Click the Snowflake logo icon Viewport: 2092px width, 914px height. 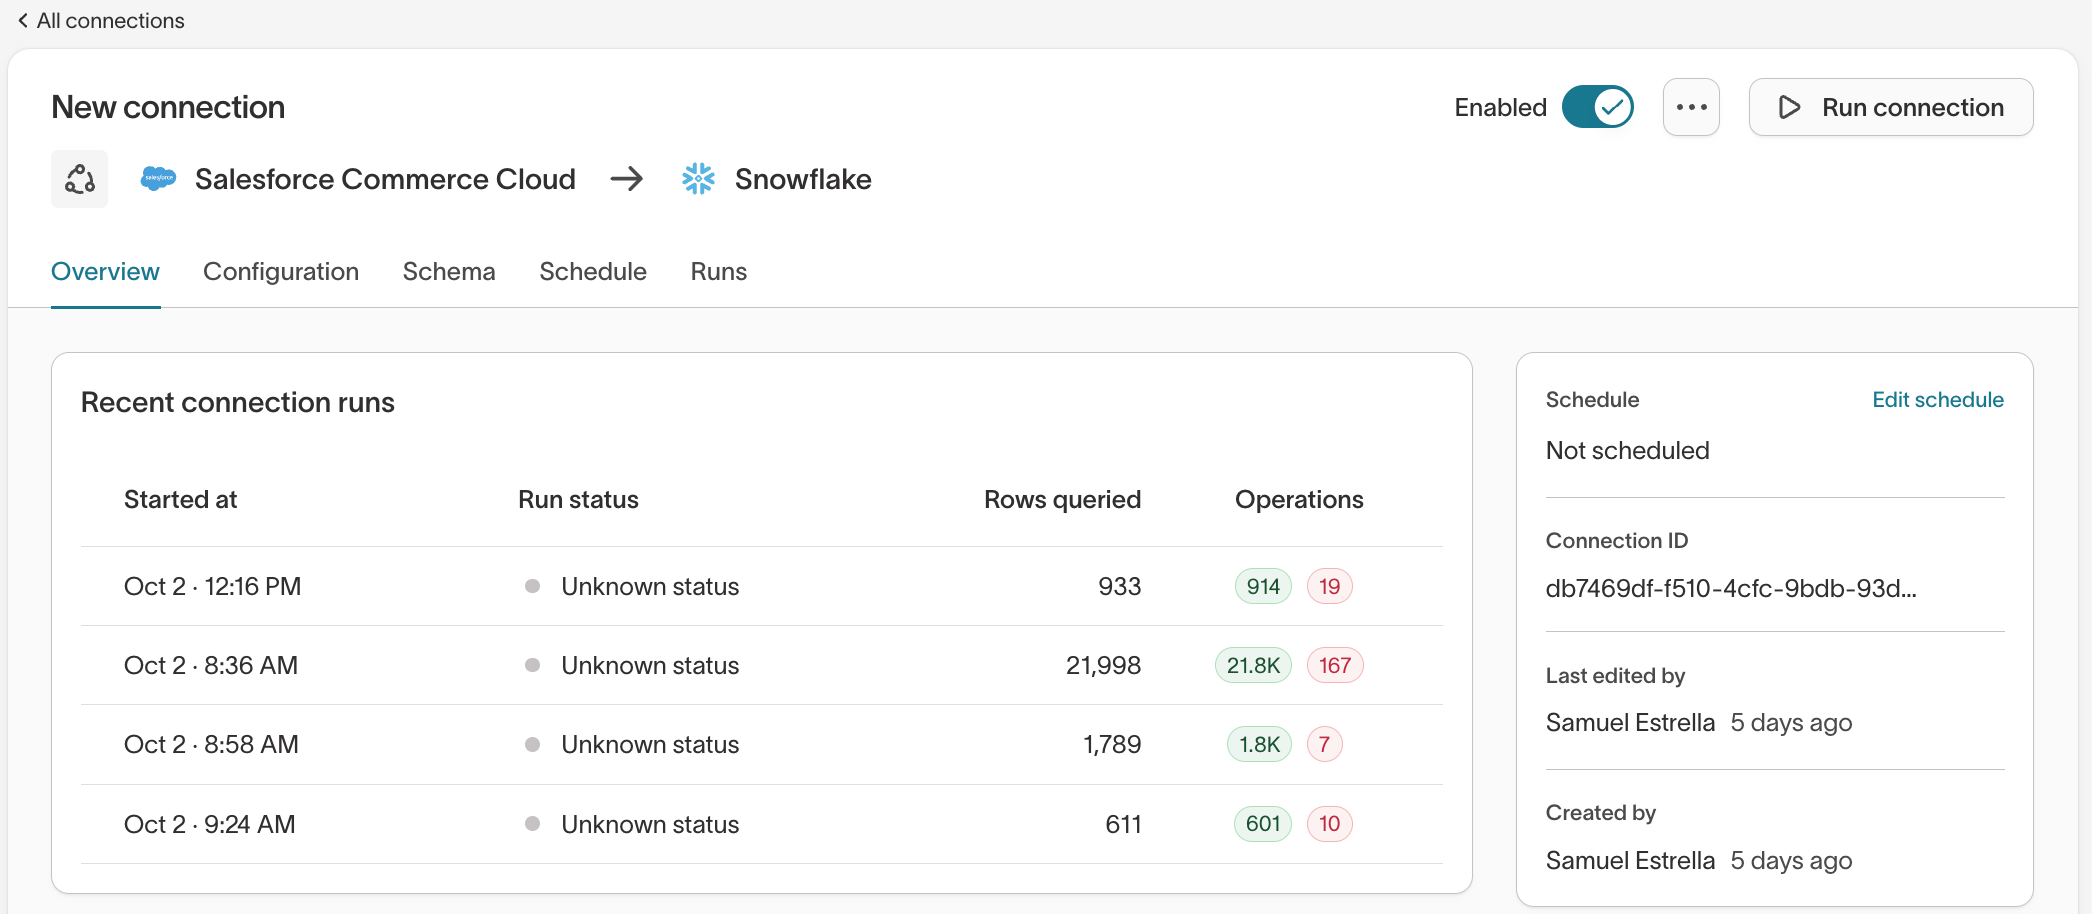[x=698, y=179]
